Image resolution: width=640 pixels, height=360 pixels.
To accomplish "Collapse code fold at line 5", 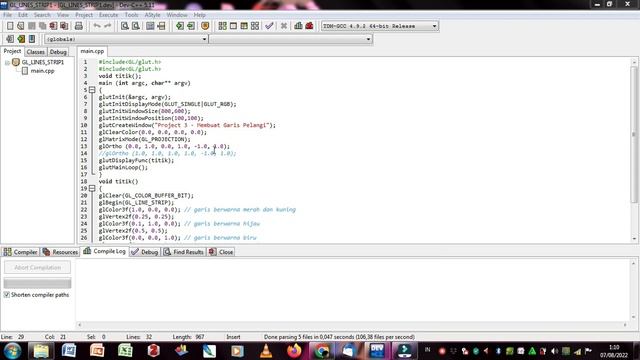I will pos(92,90).
